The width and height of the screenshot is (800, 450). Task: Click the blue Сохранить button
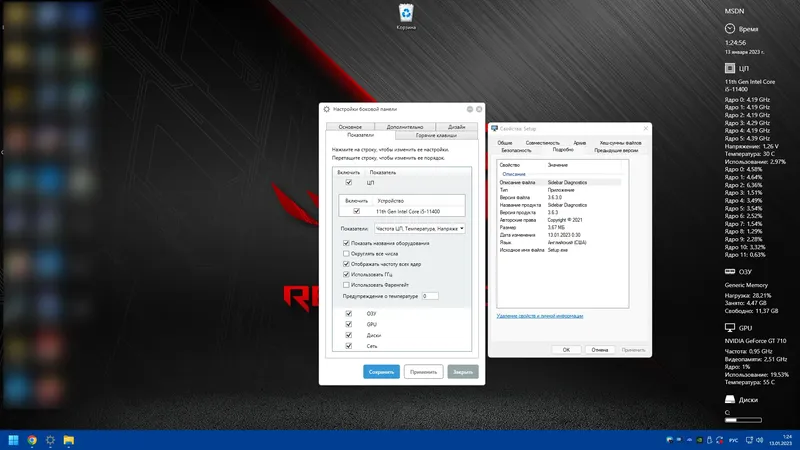[x=381, y=372]
